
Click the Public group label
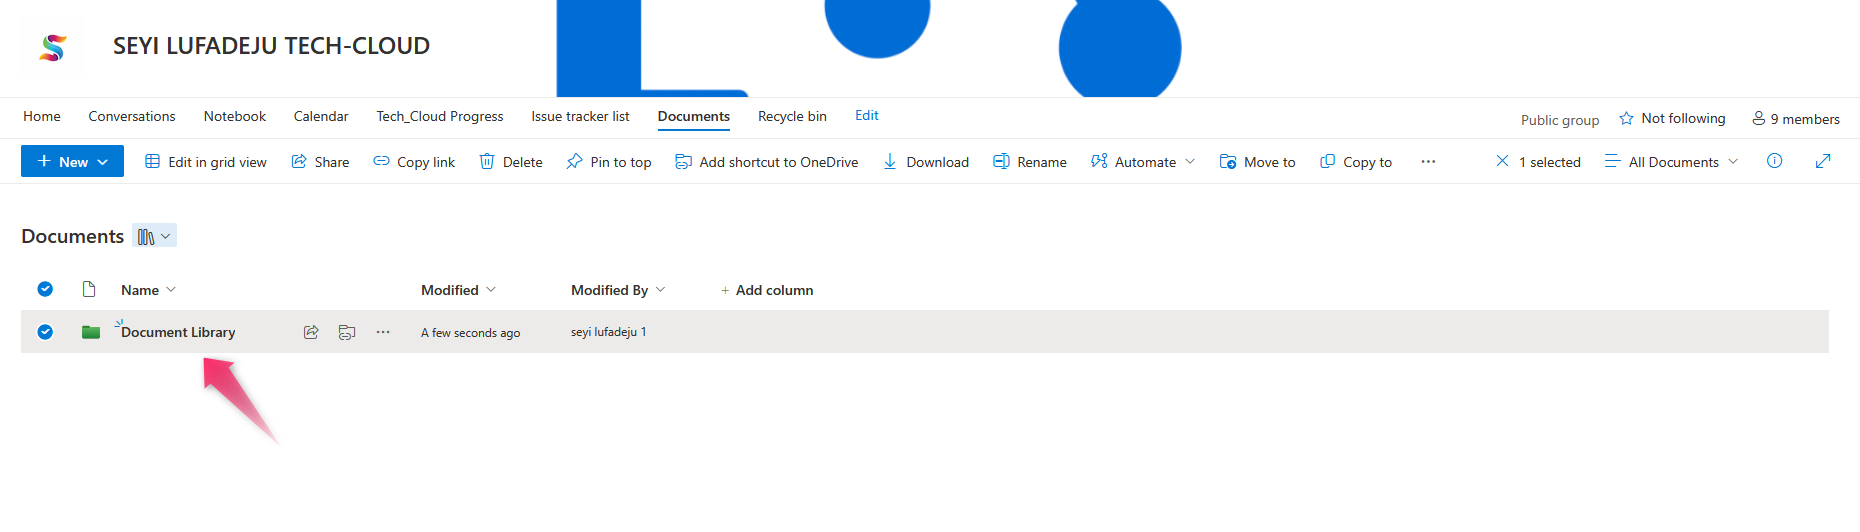point(1560,120)
